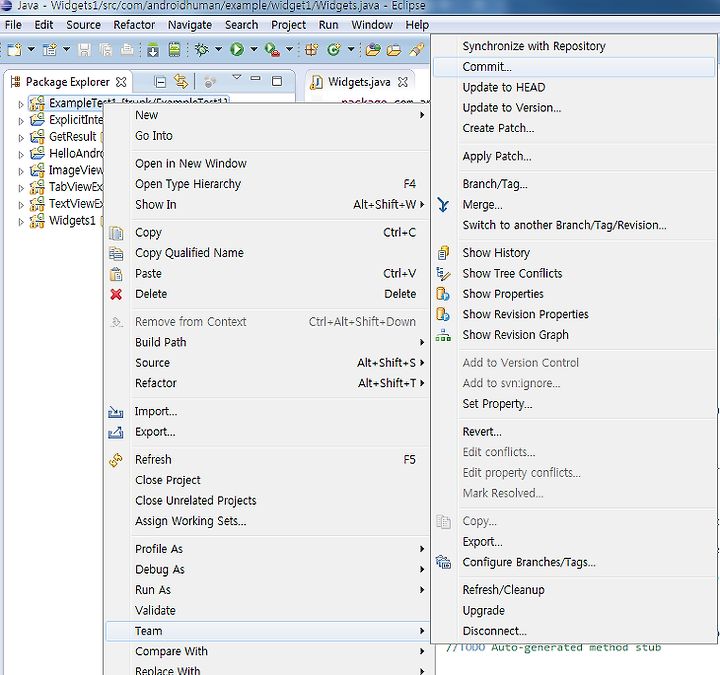This screenshot has height=675, width=720.
Task: Click the red Delete X icon
Action: tap(116, 294)
